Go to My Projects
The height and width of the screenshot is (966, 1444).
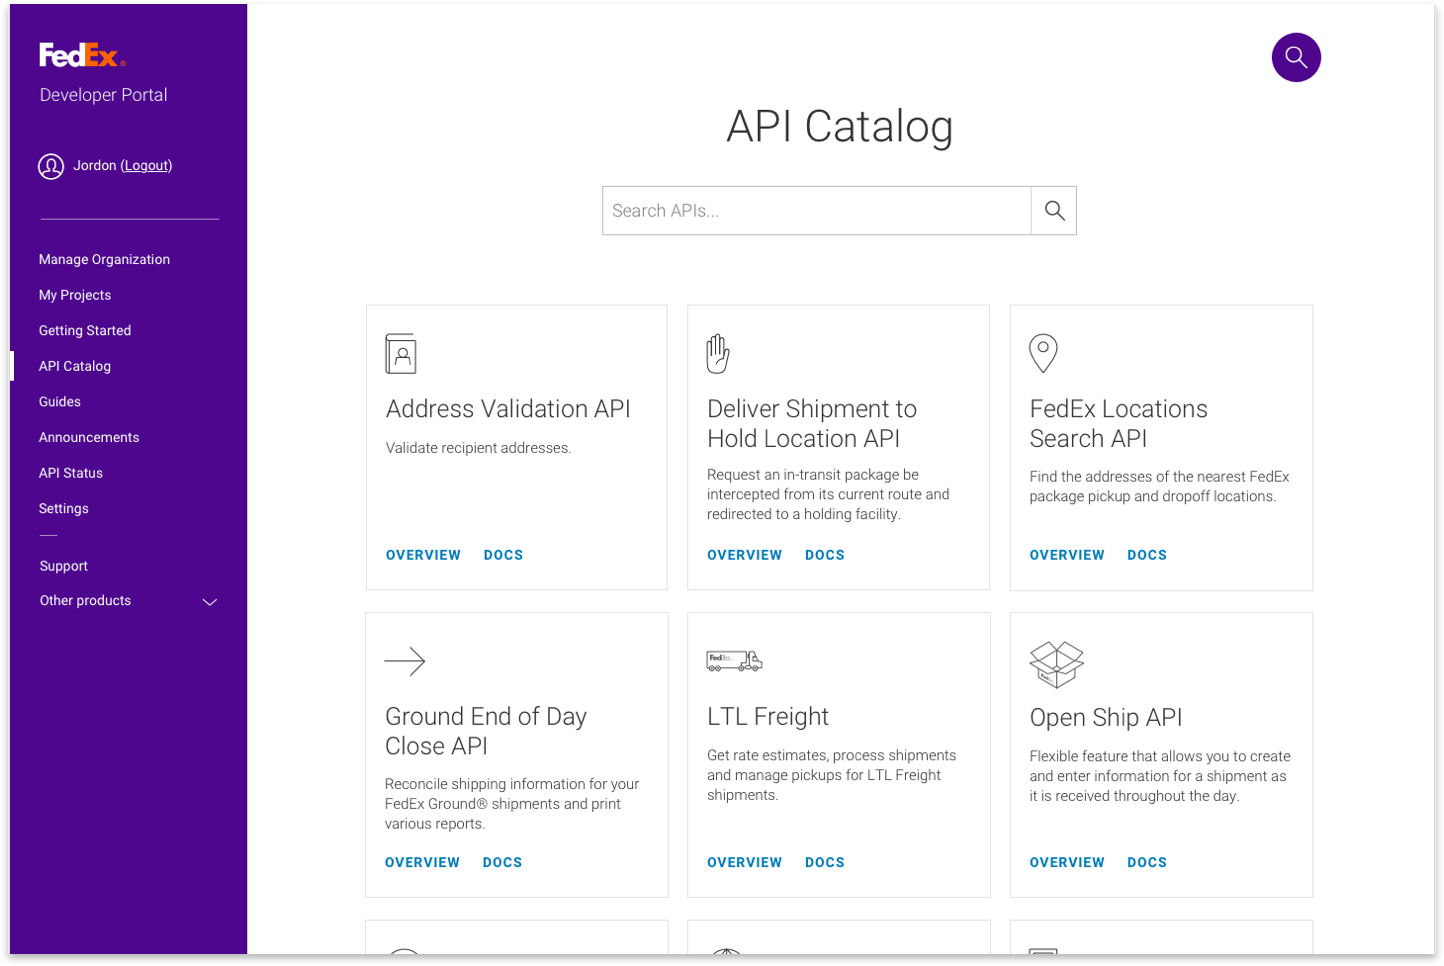coord(75,295)
